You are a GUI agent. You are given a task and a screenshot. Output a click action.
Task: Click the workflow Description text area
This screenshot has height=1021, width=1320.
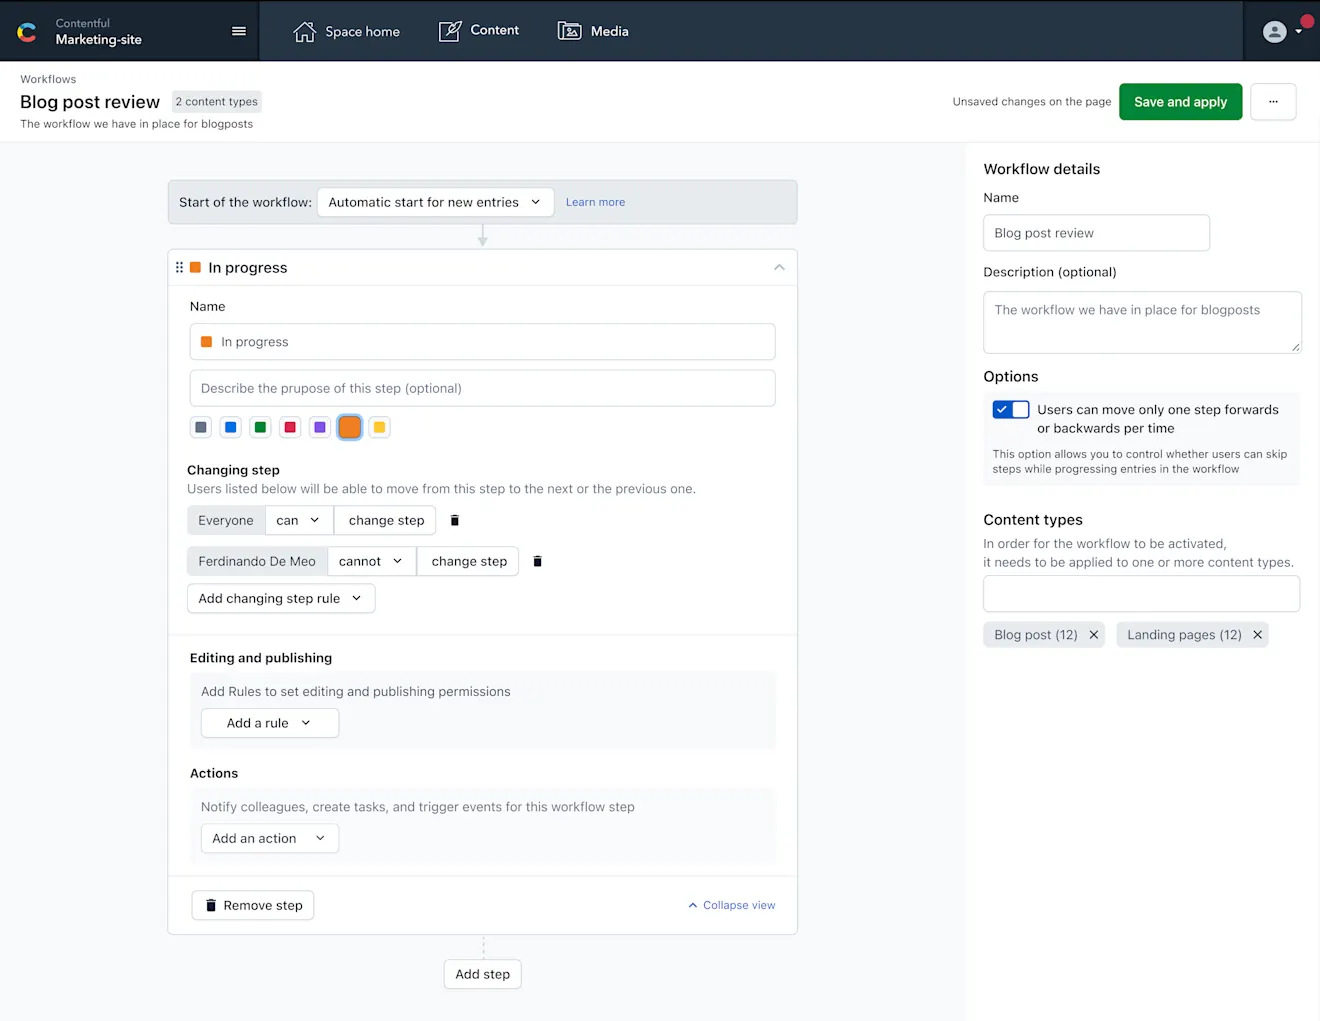(1142, 322)
